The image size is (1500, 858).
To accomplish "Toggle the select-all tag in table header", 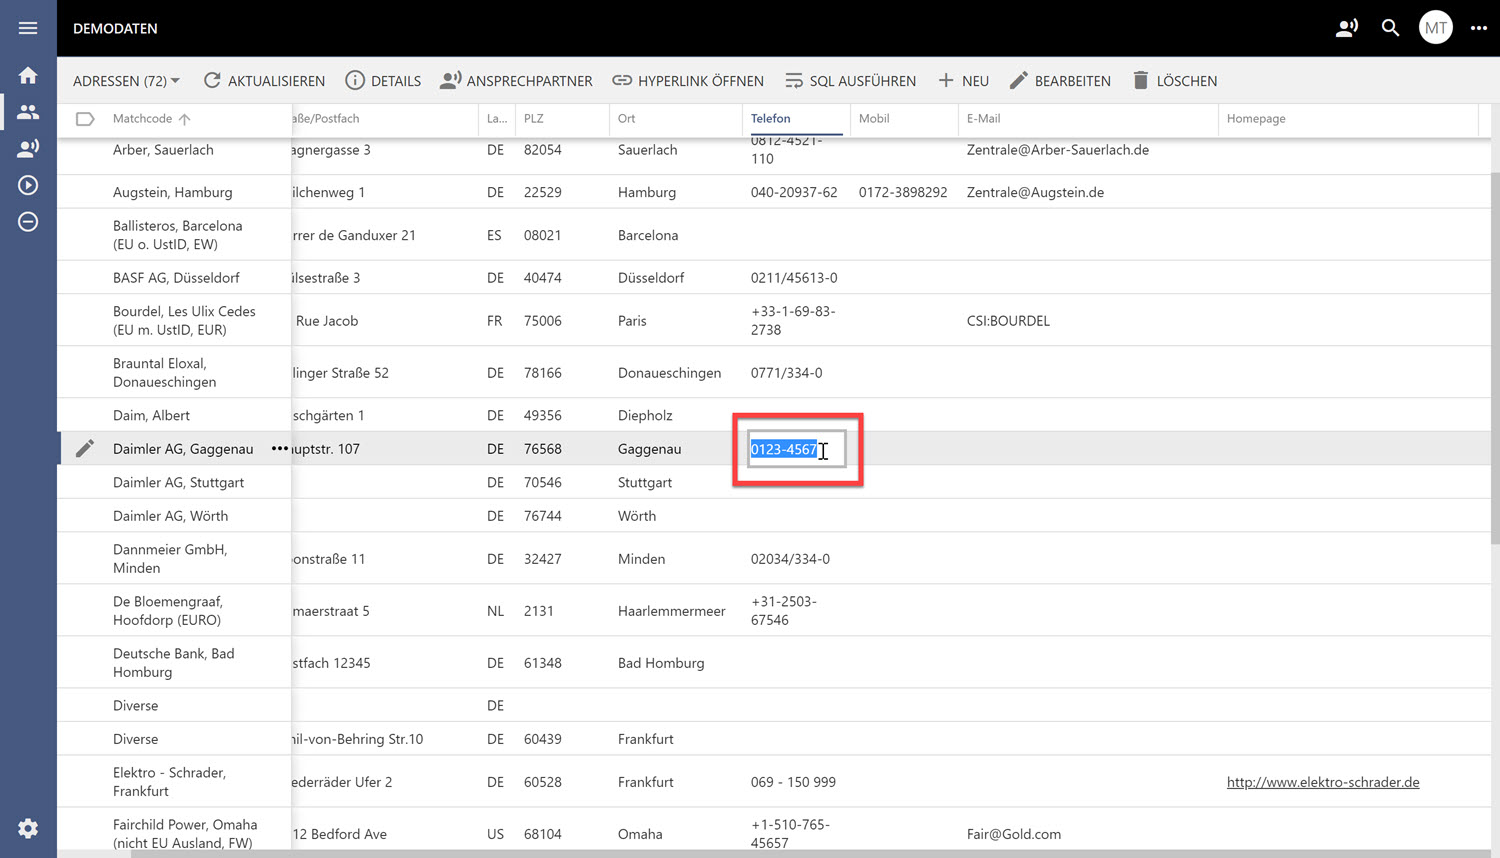I will pyautogui.click(x=85, y=119).
